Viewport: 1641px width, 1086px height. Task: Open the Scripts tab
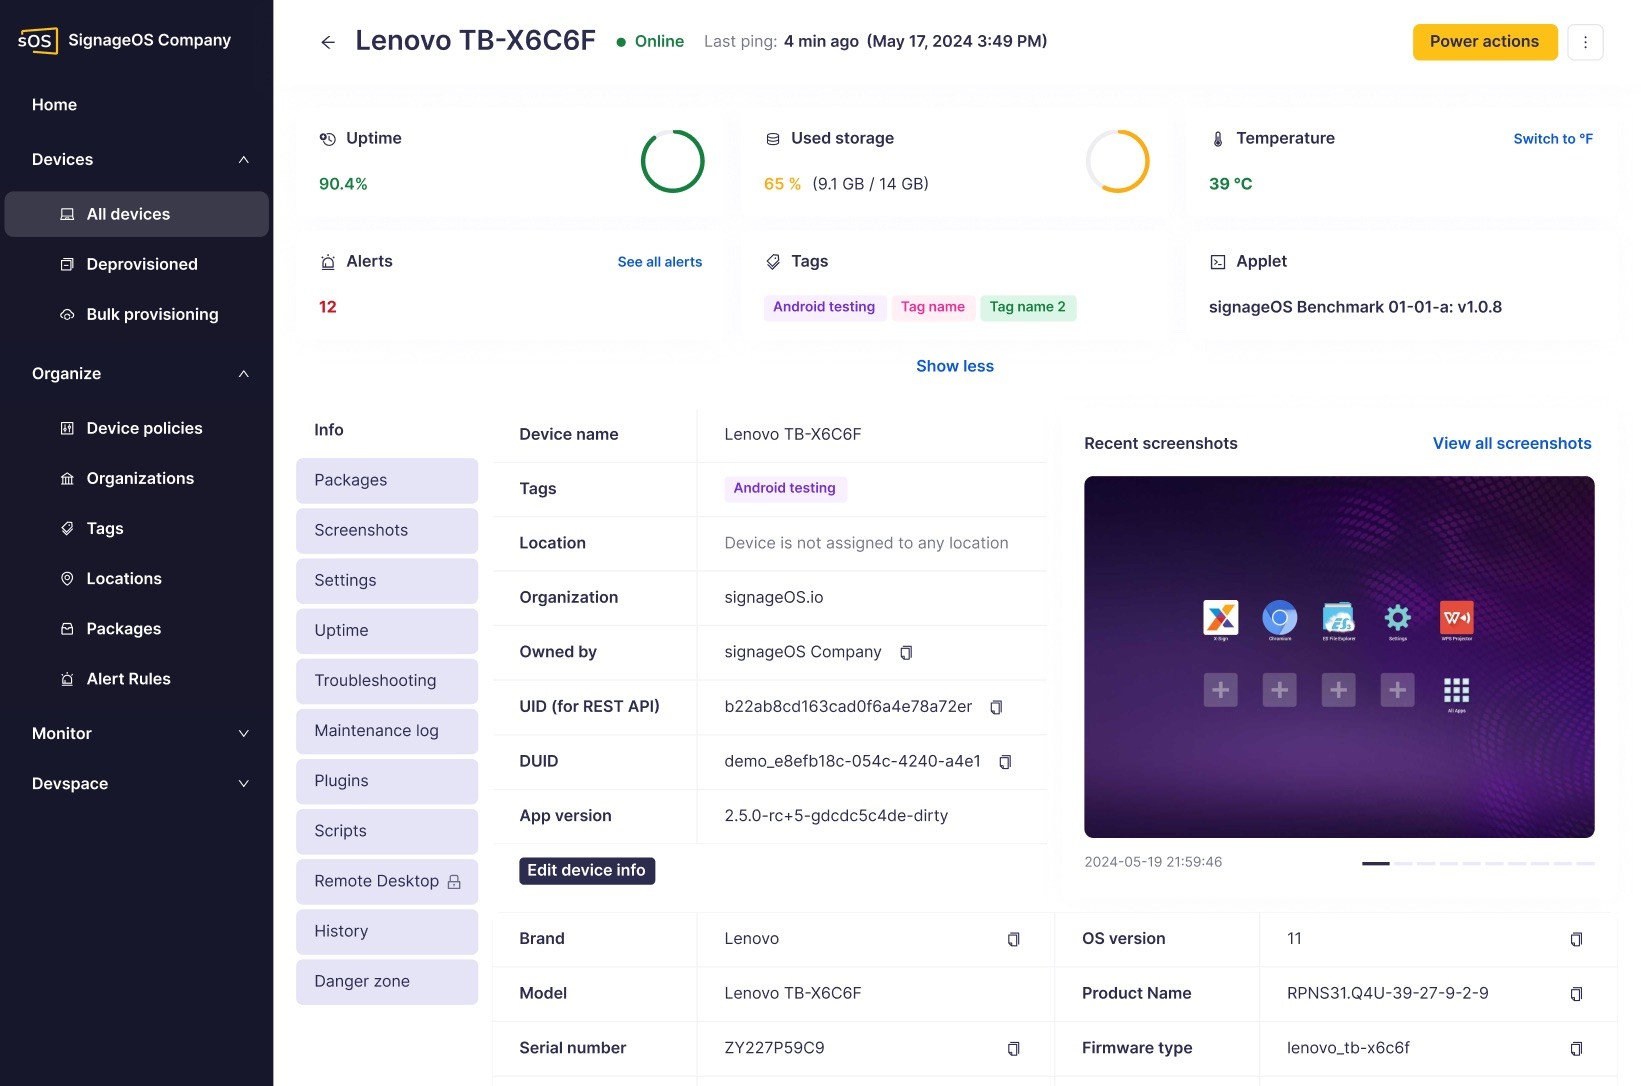(387, 831)
